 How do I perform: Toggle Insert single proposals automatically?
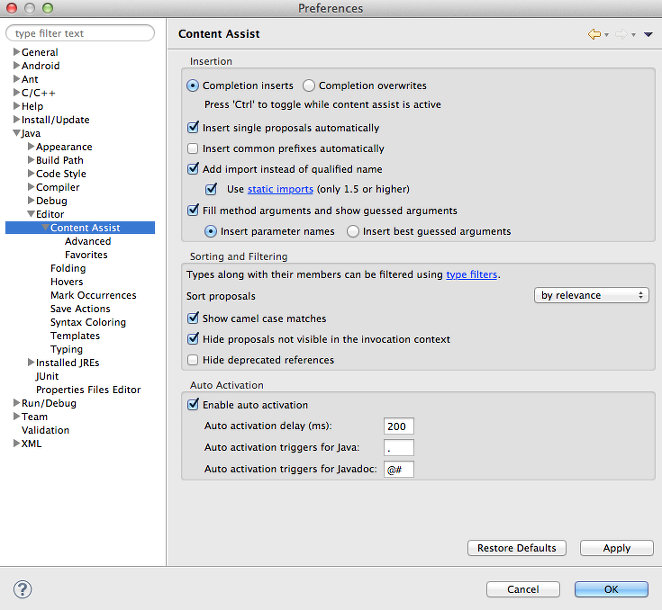193,127
